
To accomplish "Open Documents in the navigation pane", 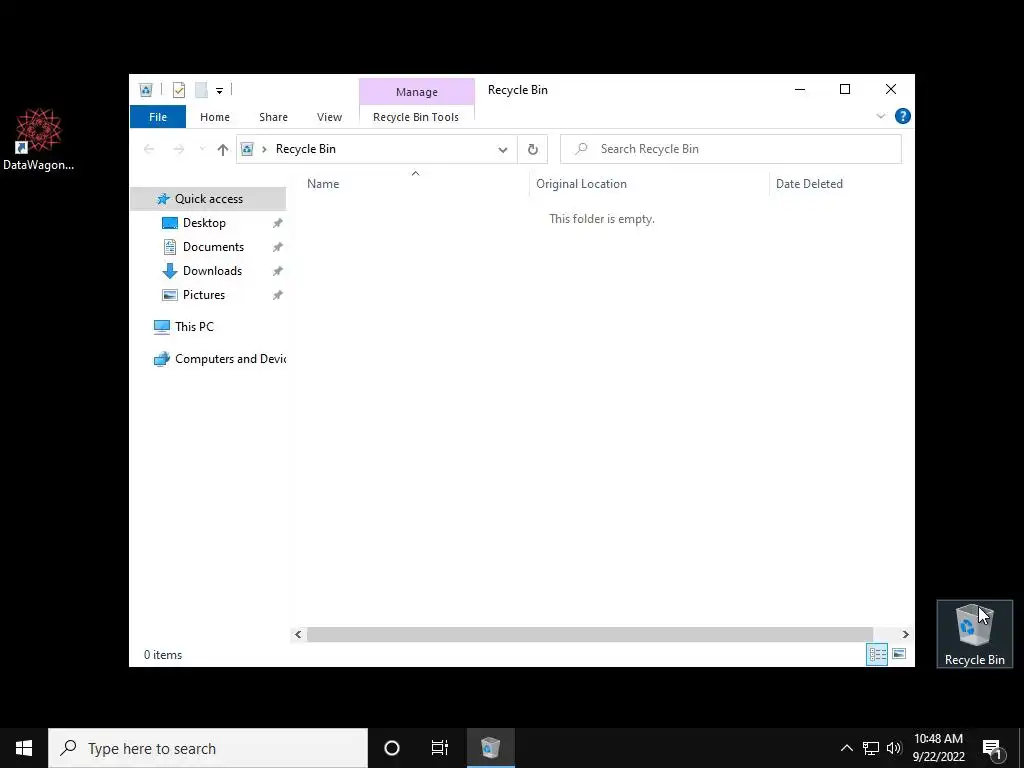I will click(x=213, y=247).
